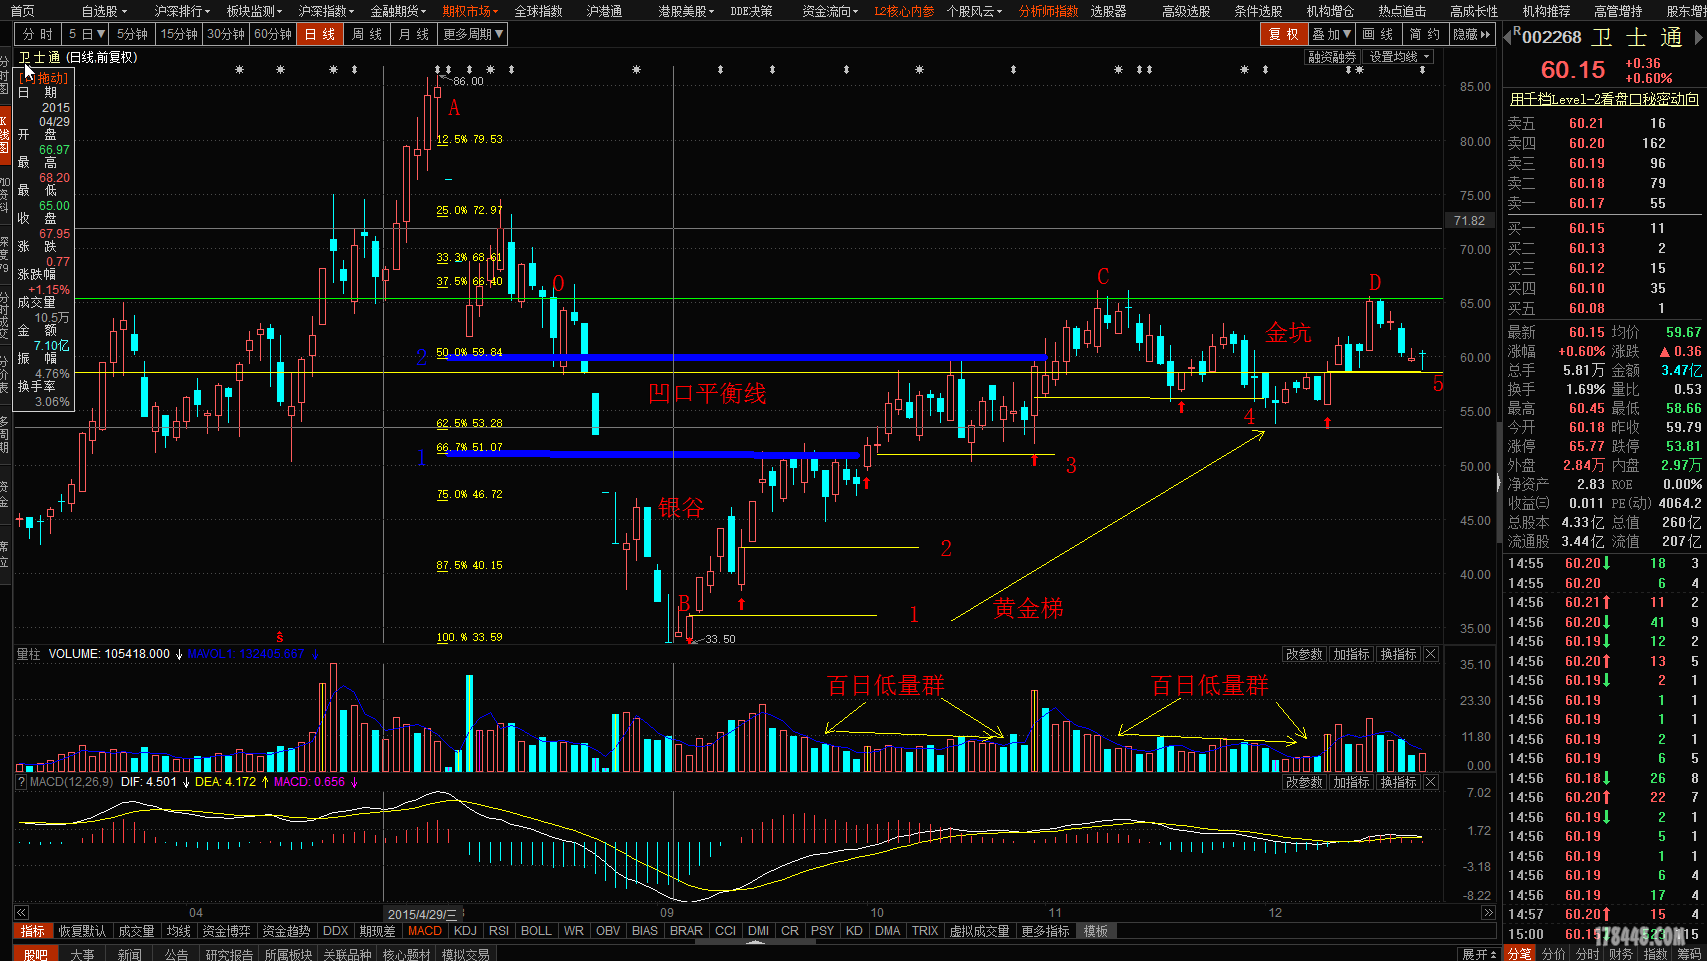Open the 叠加 overlay dropdown
The width and height of the screenshot is (1707, 961).
1333,34
